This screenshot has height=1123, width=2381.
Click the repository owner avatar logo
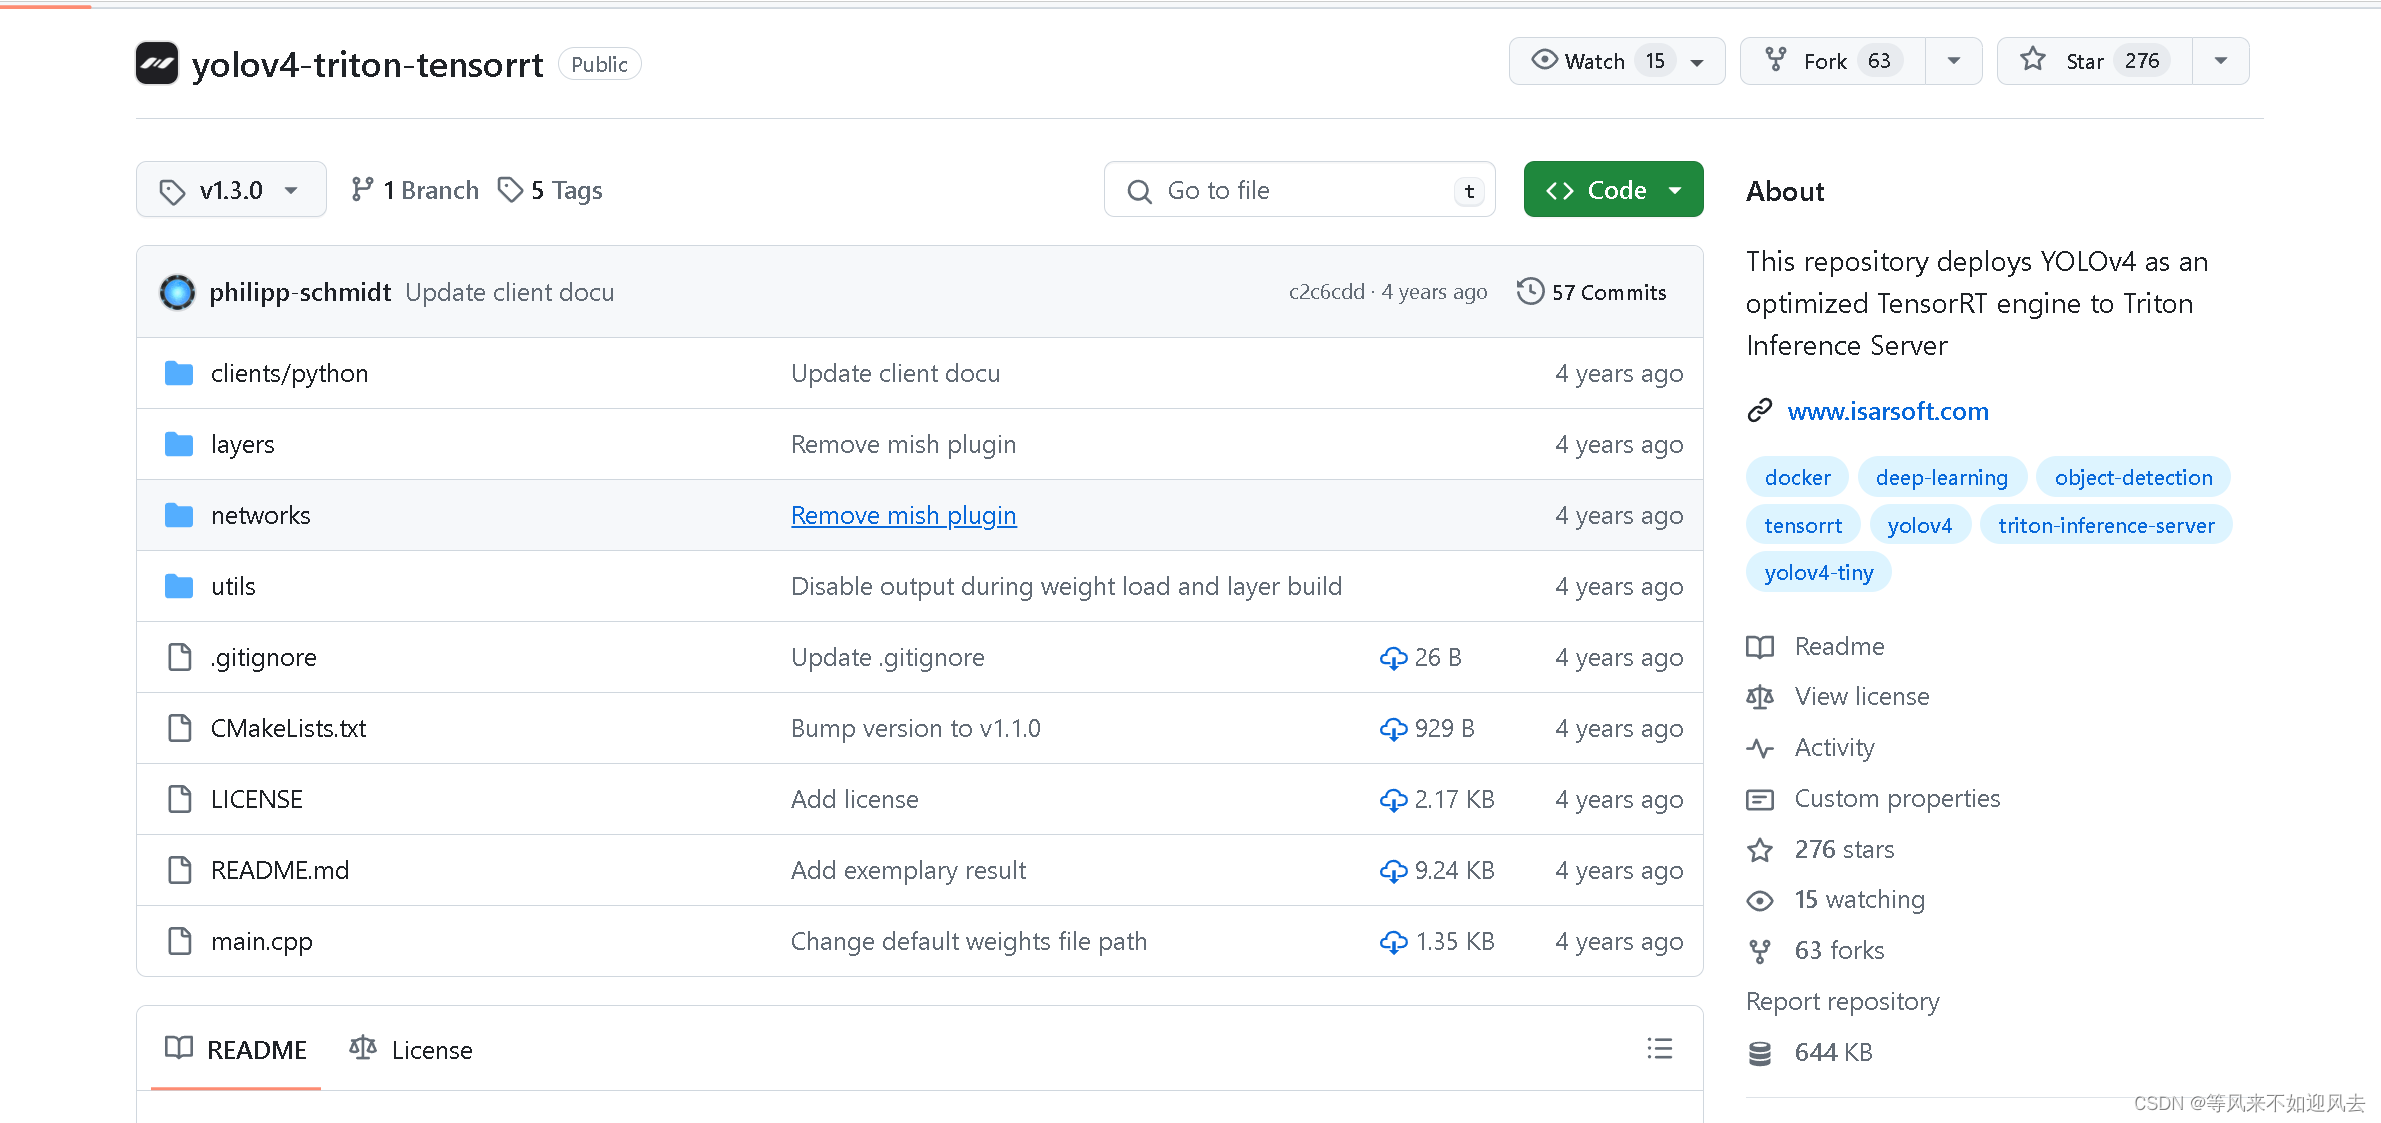tap(157, 64)
